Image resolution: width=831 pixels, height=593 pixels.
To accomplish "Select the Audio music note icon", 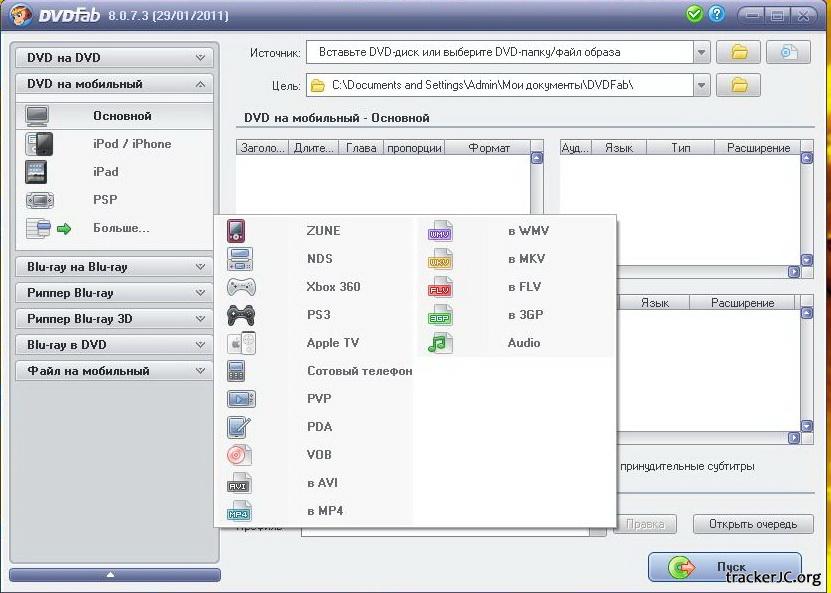I will tap(441, 343).
